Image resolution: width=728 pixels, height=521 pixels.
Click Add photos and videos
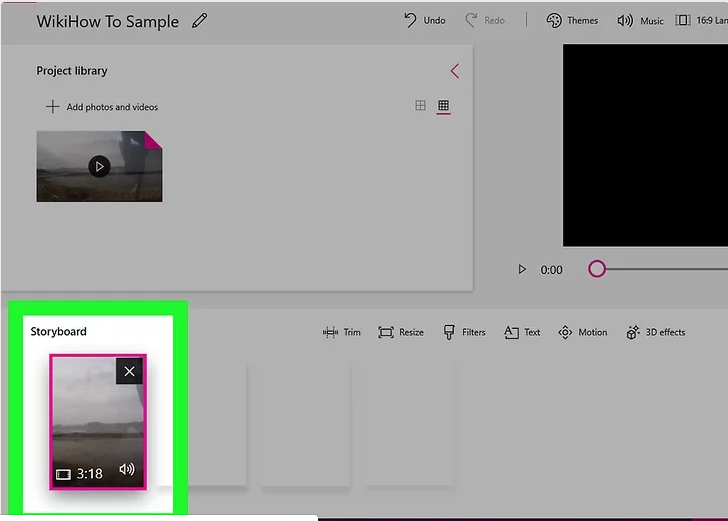pos(102,107)
